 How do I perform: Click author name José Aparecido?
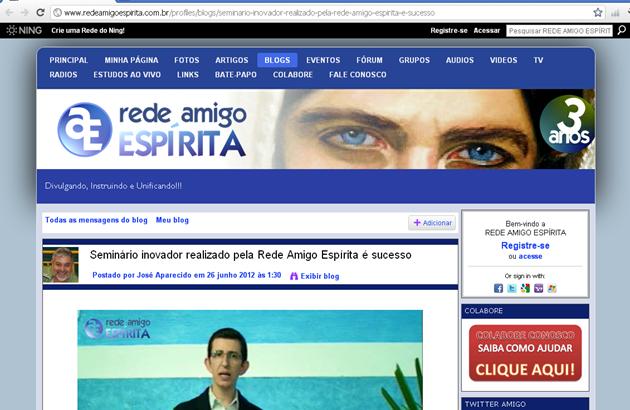click(x=164, y=275)
